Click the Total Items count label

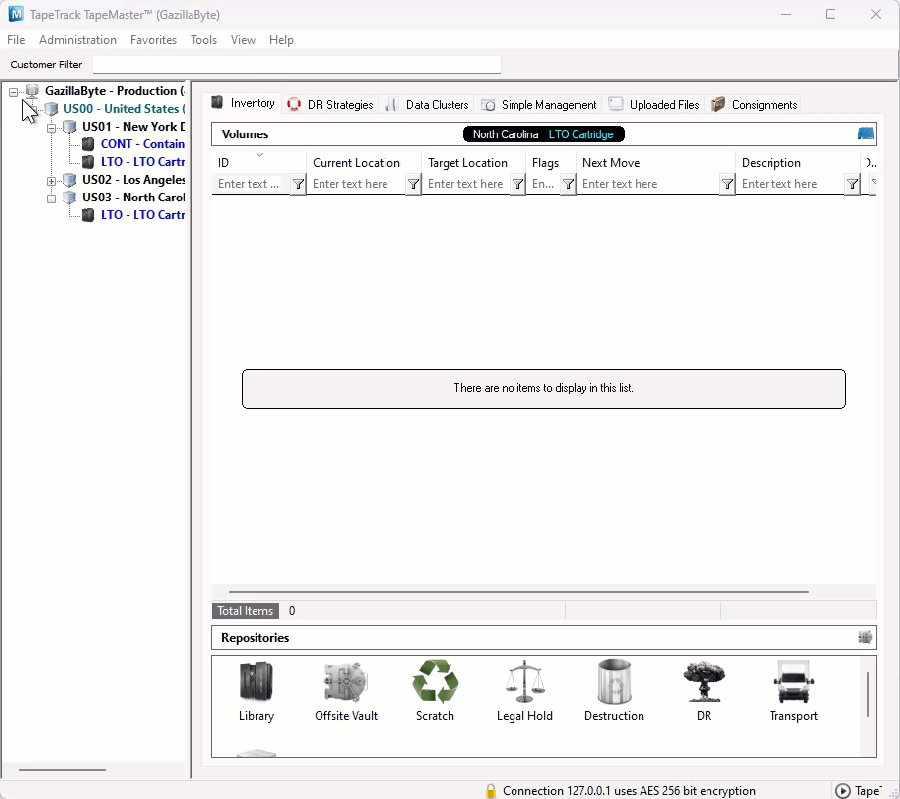click(245, 611)
